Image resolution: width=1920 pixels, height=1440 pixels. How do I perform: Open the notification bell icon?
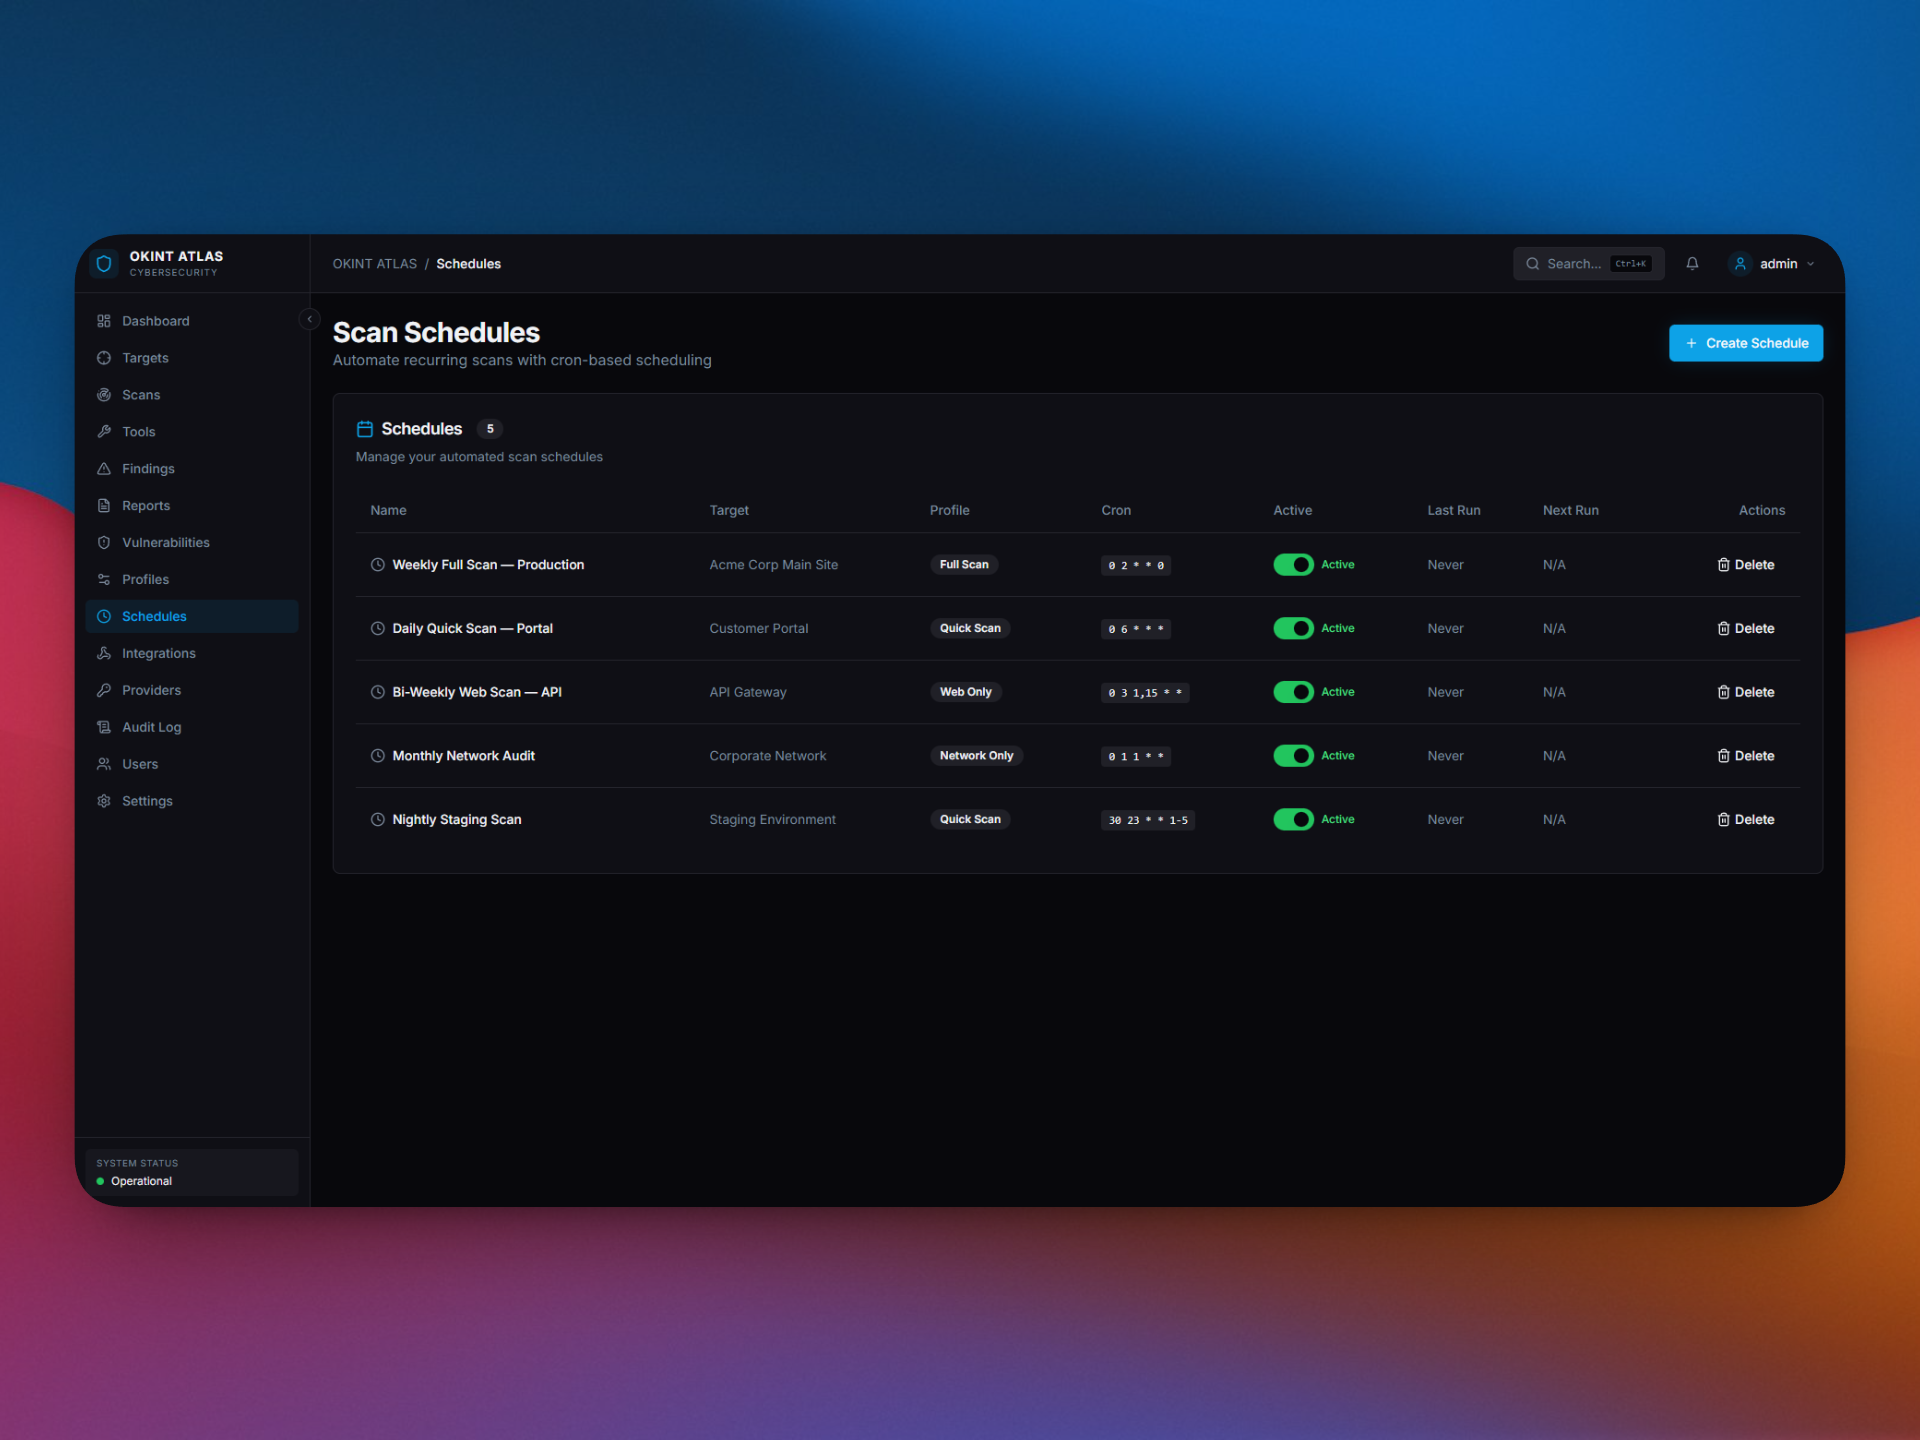pos(1692,263)
